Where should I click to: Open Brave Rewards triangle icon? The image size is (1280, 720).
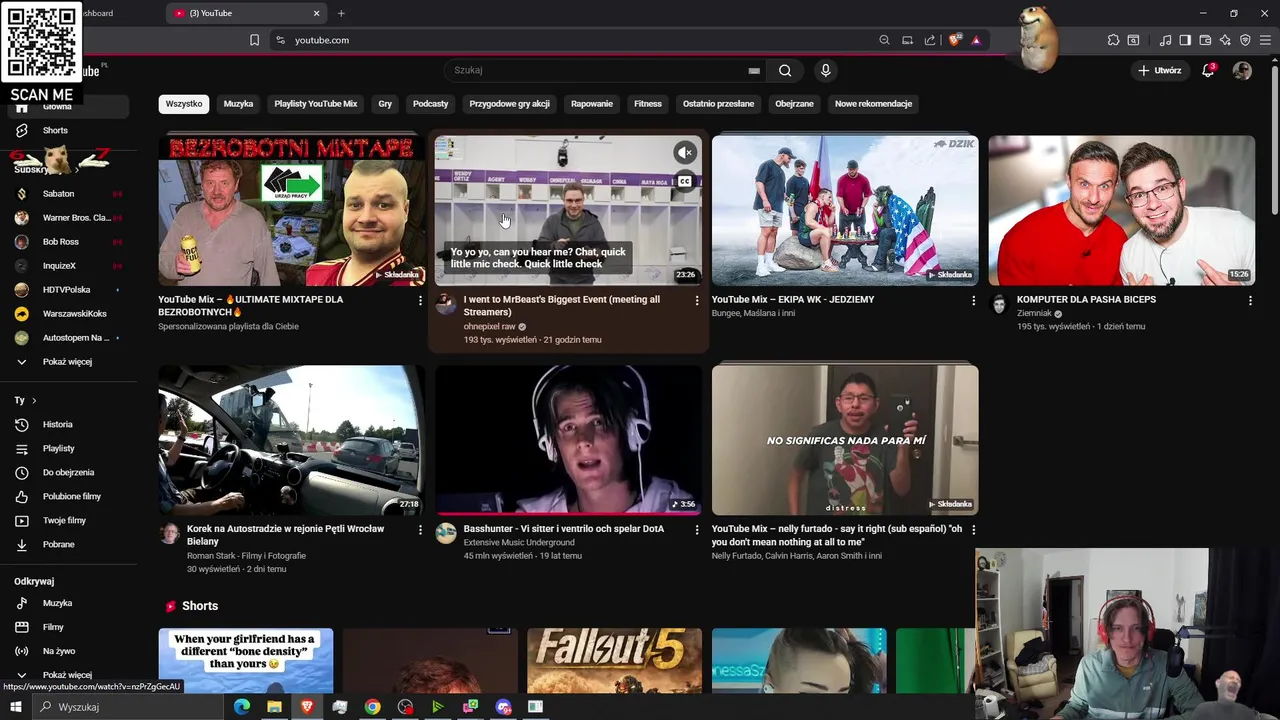(x=976, y=40)
